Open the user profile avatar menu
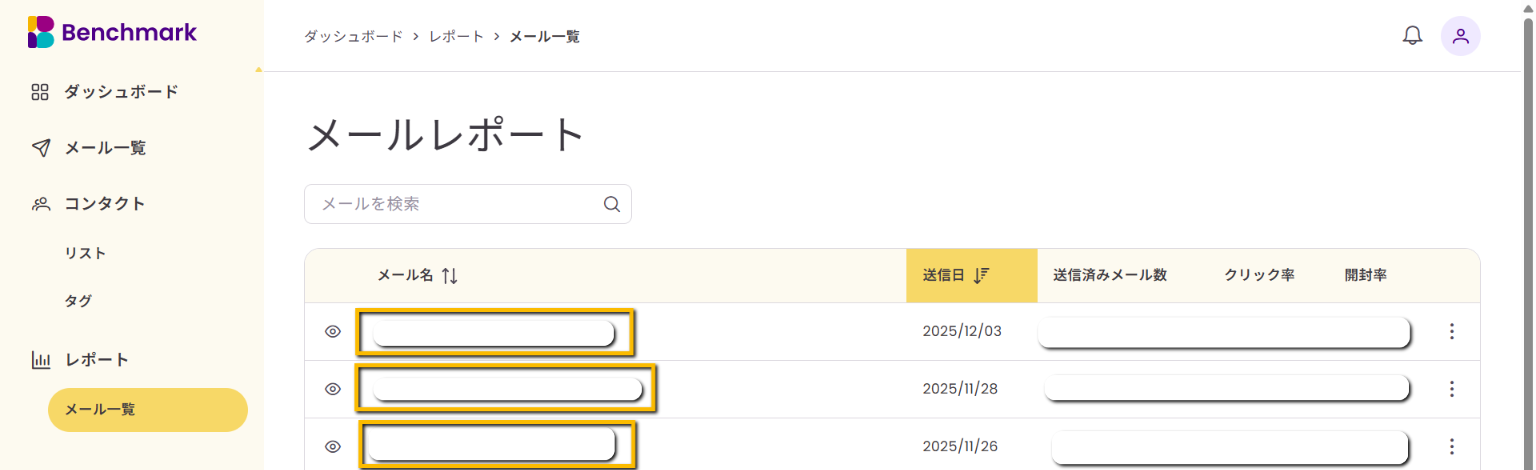The height and width of the screenshot is (470, 1536). coord(1460,36)
